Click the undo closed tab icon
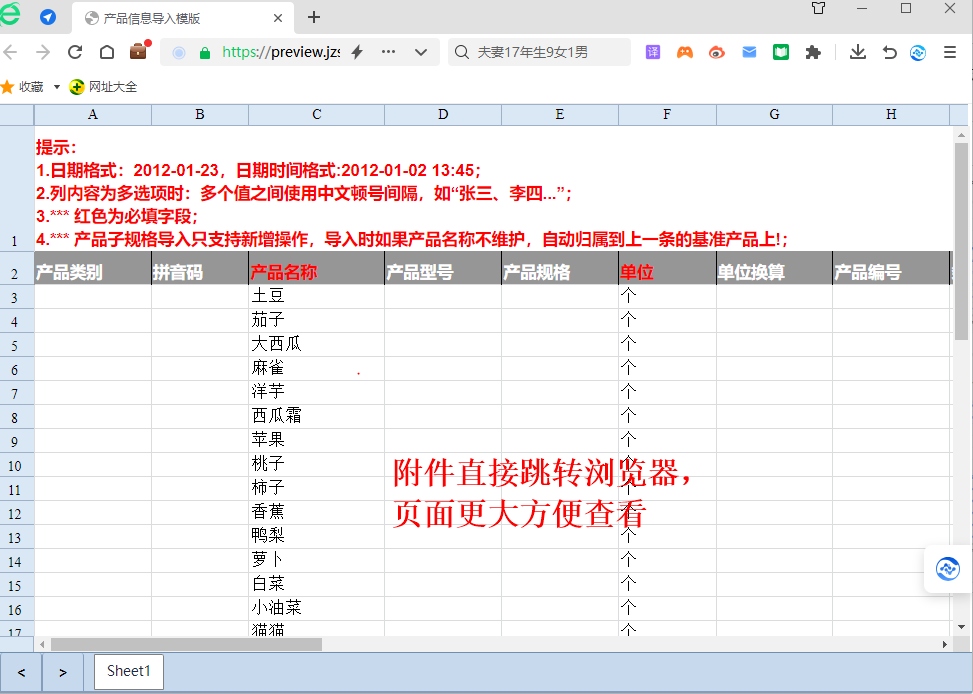The width and height of the screenshot is (973, 694). point(890,52)
